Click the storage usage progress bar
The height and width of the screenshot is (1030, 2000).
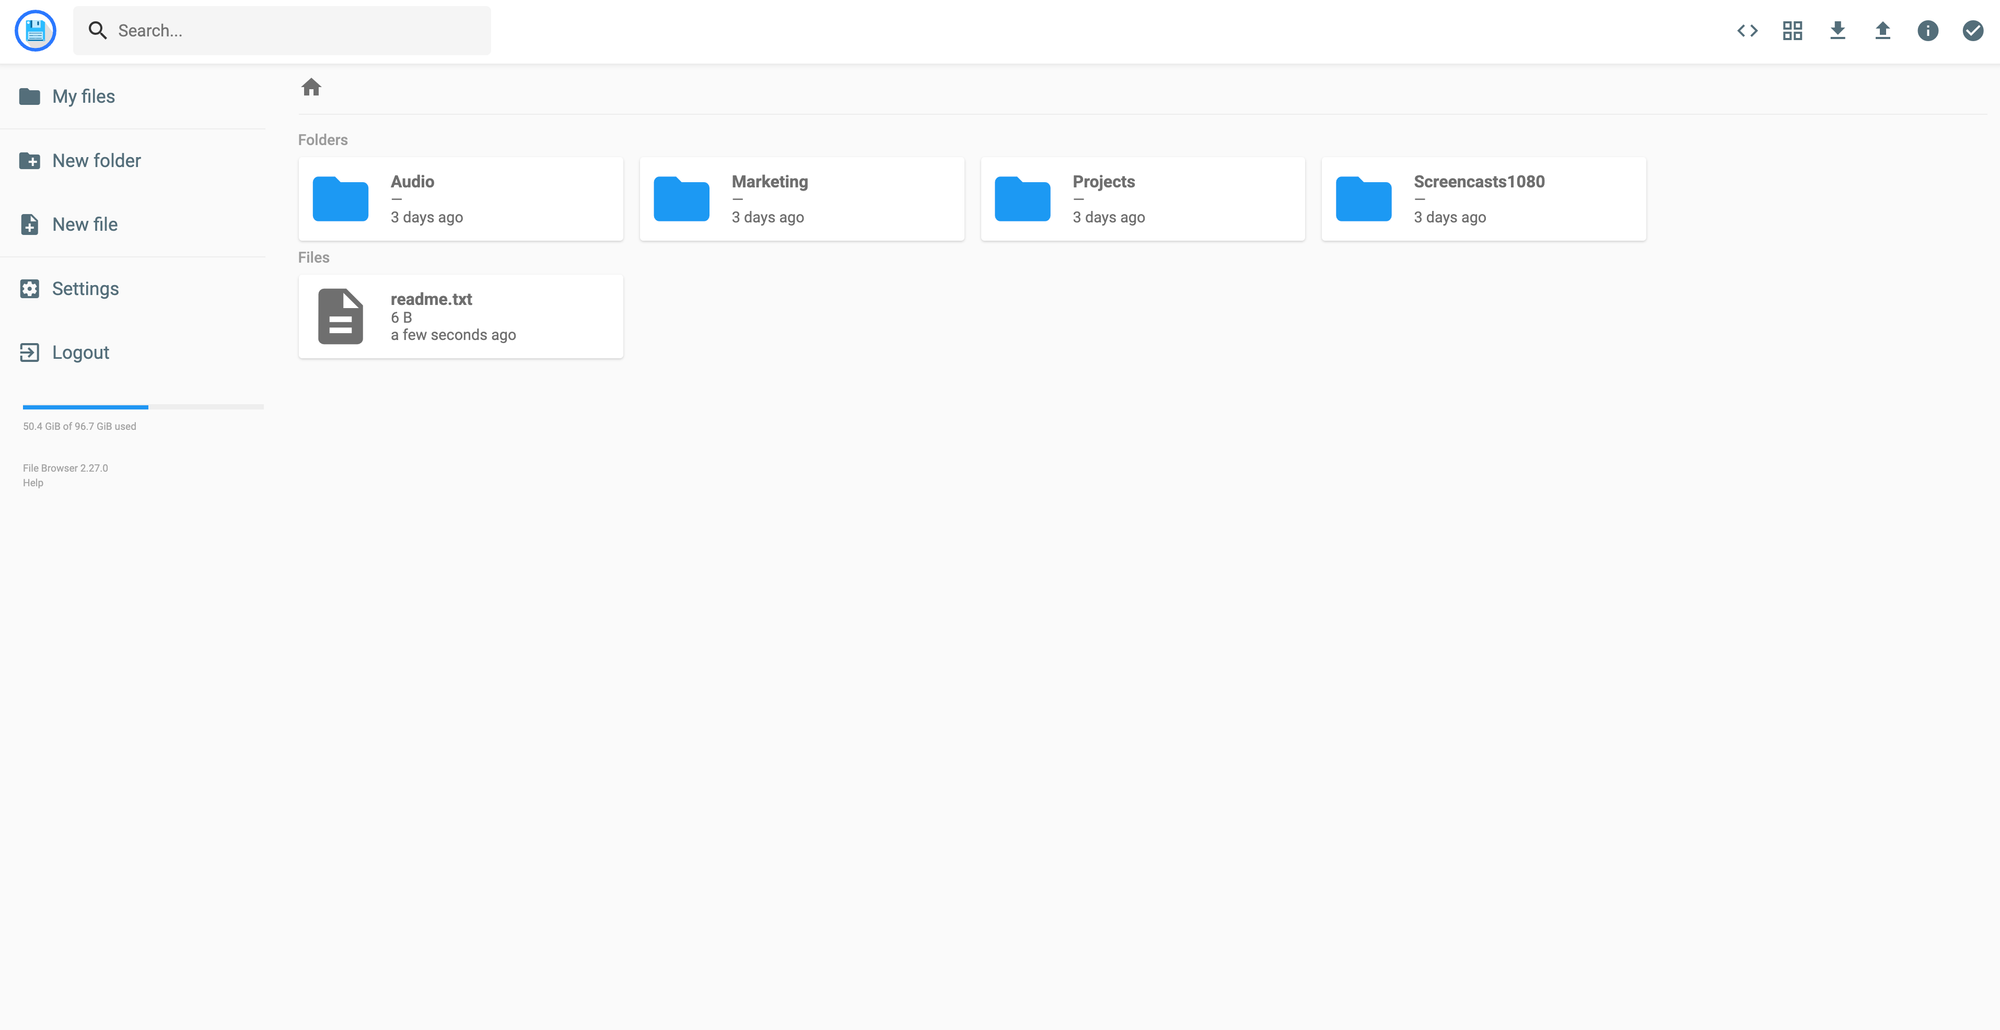pos(142,407)
